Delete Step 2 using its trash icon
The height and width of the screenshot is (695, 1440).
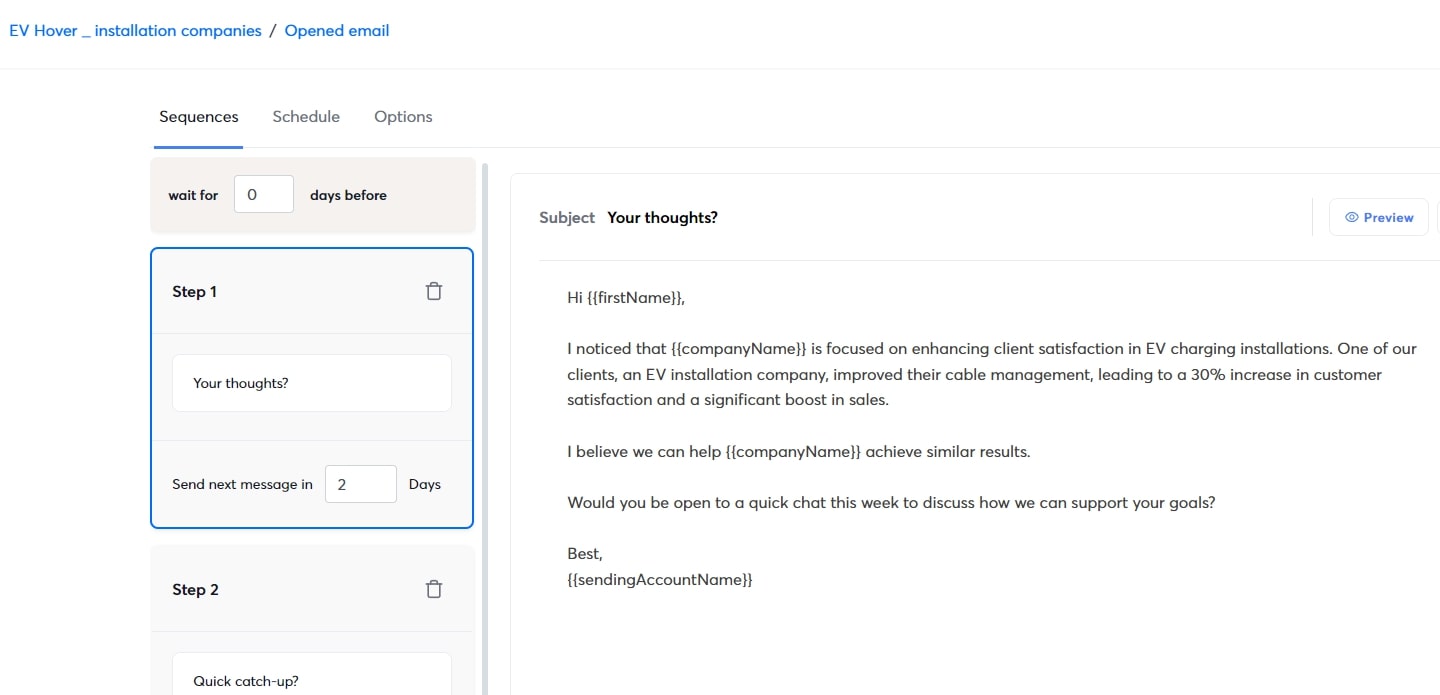(433, 589)
